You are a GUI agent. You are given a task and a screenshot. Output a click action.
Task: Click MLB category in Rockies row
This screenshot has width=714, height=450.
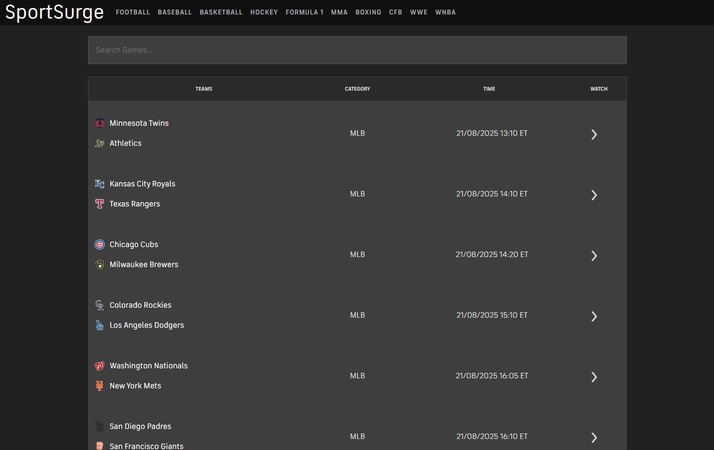pos(357,315)
